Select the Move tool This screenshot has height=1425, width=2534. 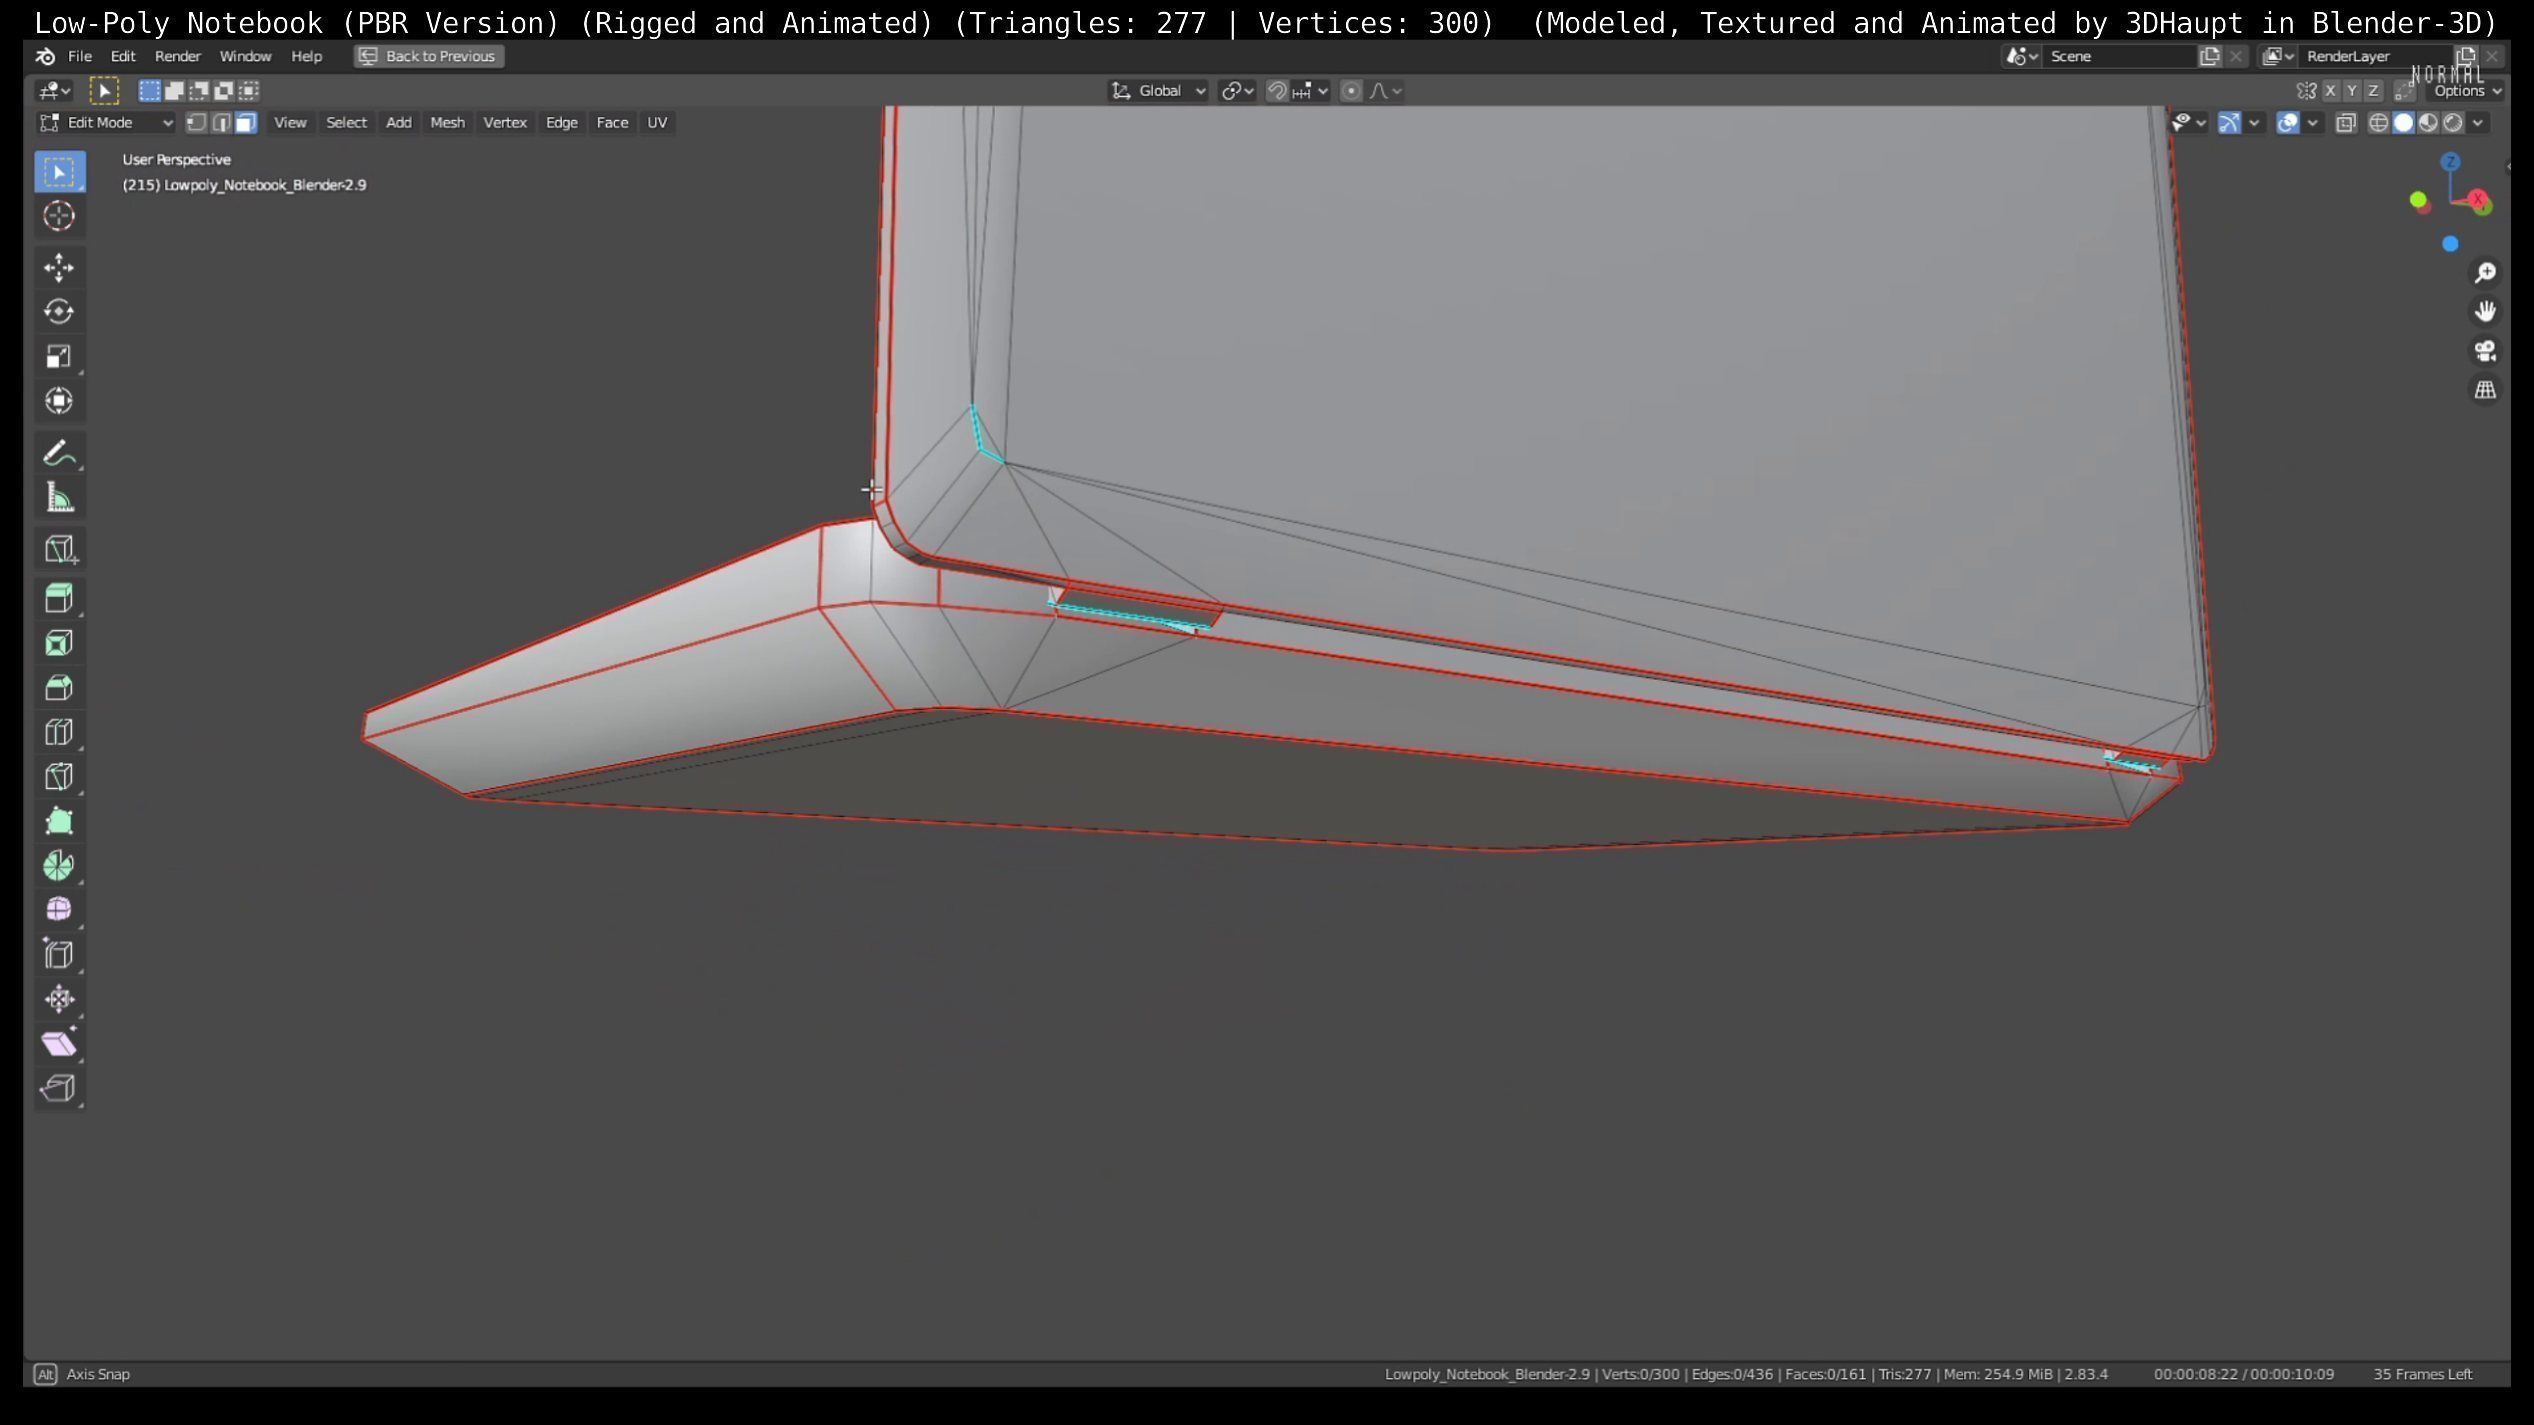click(x=59, y=267)
